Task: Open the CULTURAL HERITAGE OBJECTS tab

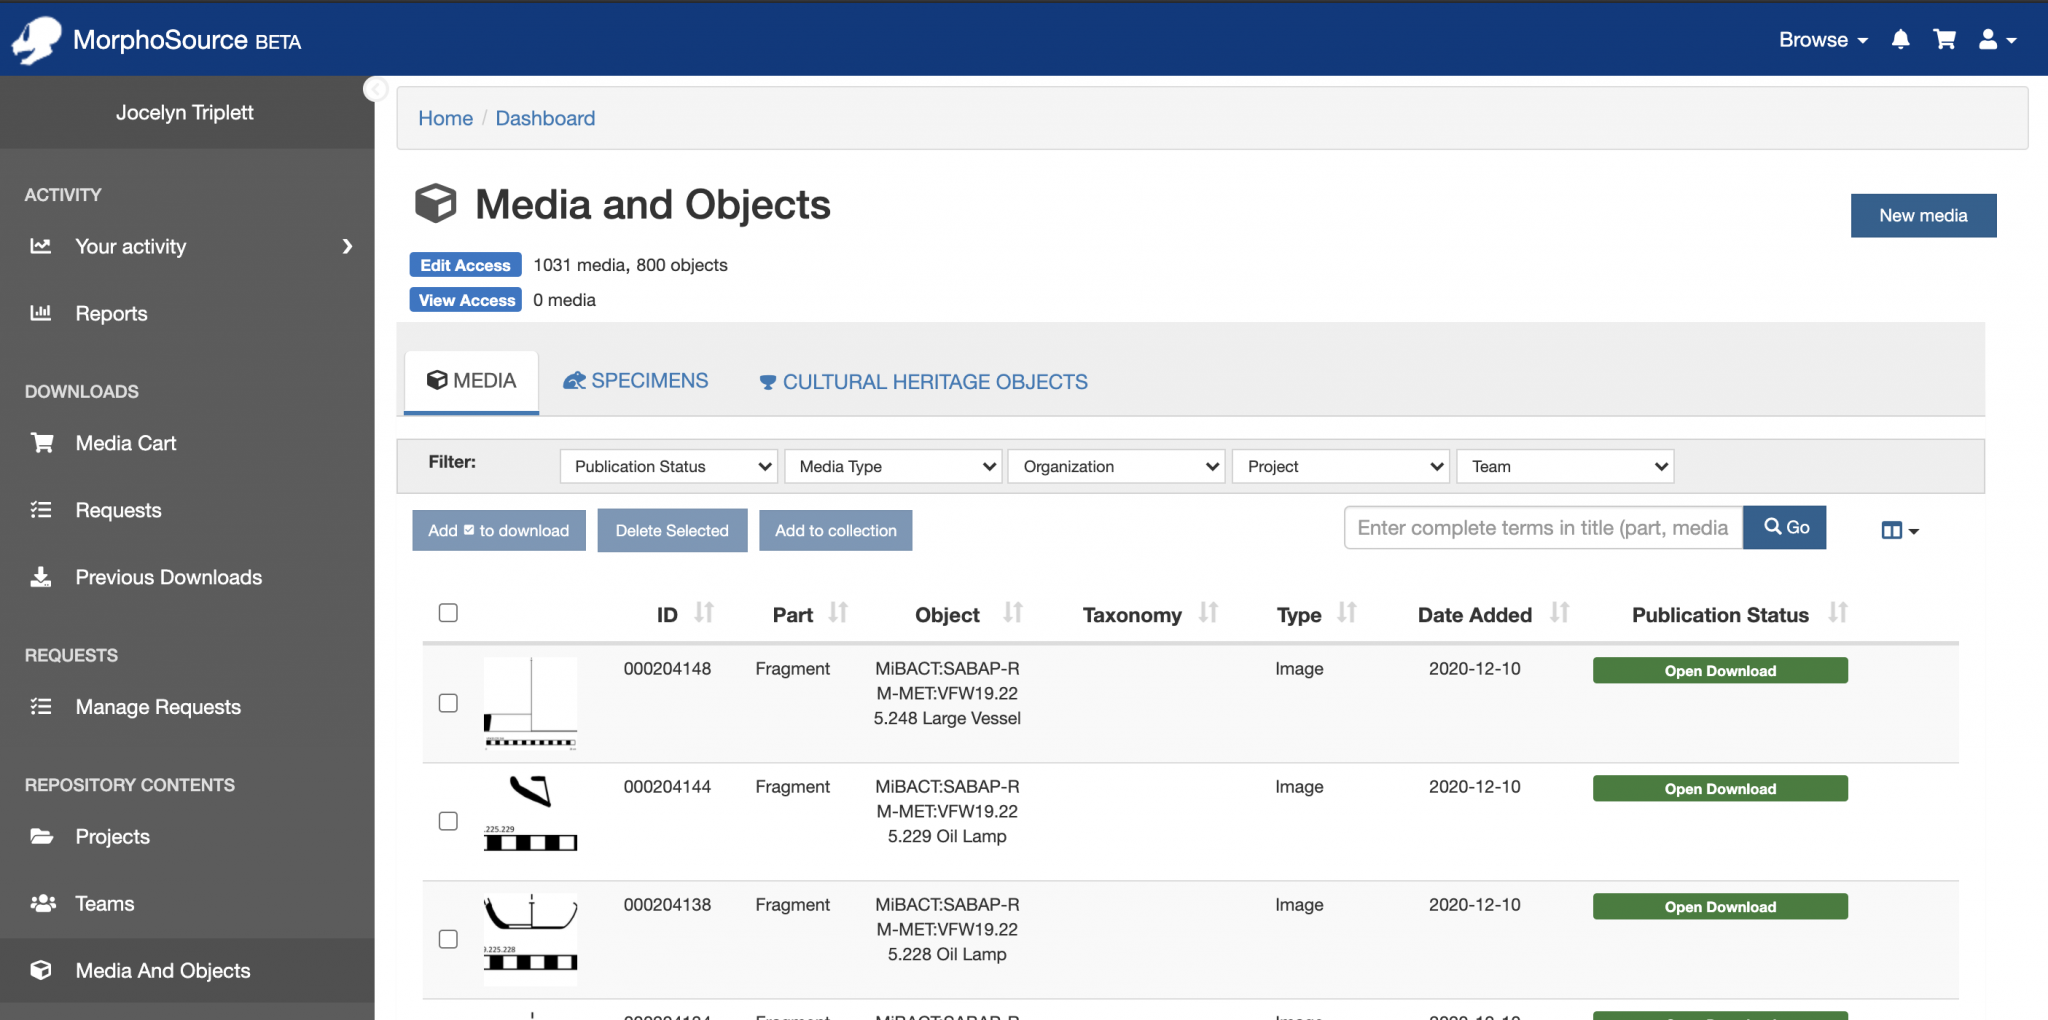Action: [921, 381]
